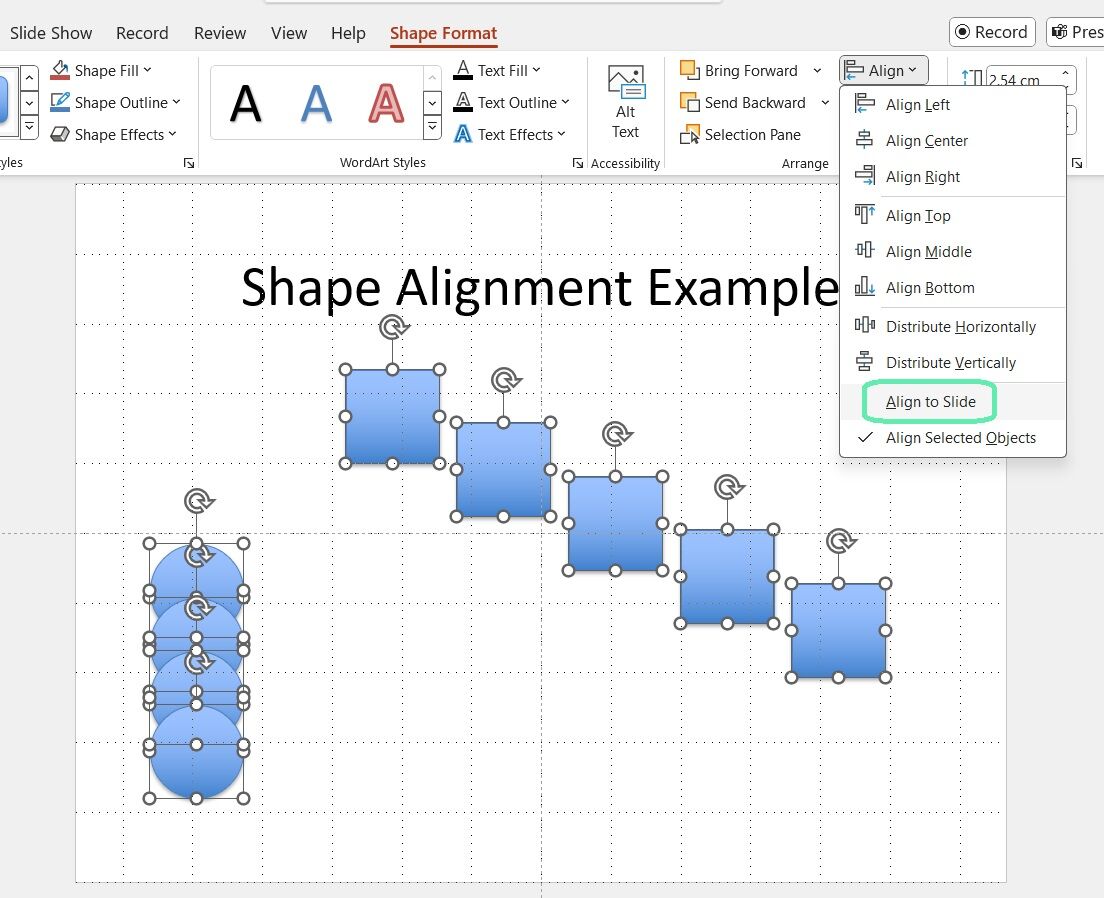Choose Align Left
The image size is (1104, 898).
tap(953, 104)
